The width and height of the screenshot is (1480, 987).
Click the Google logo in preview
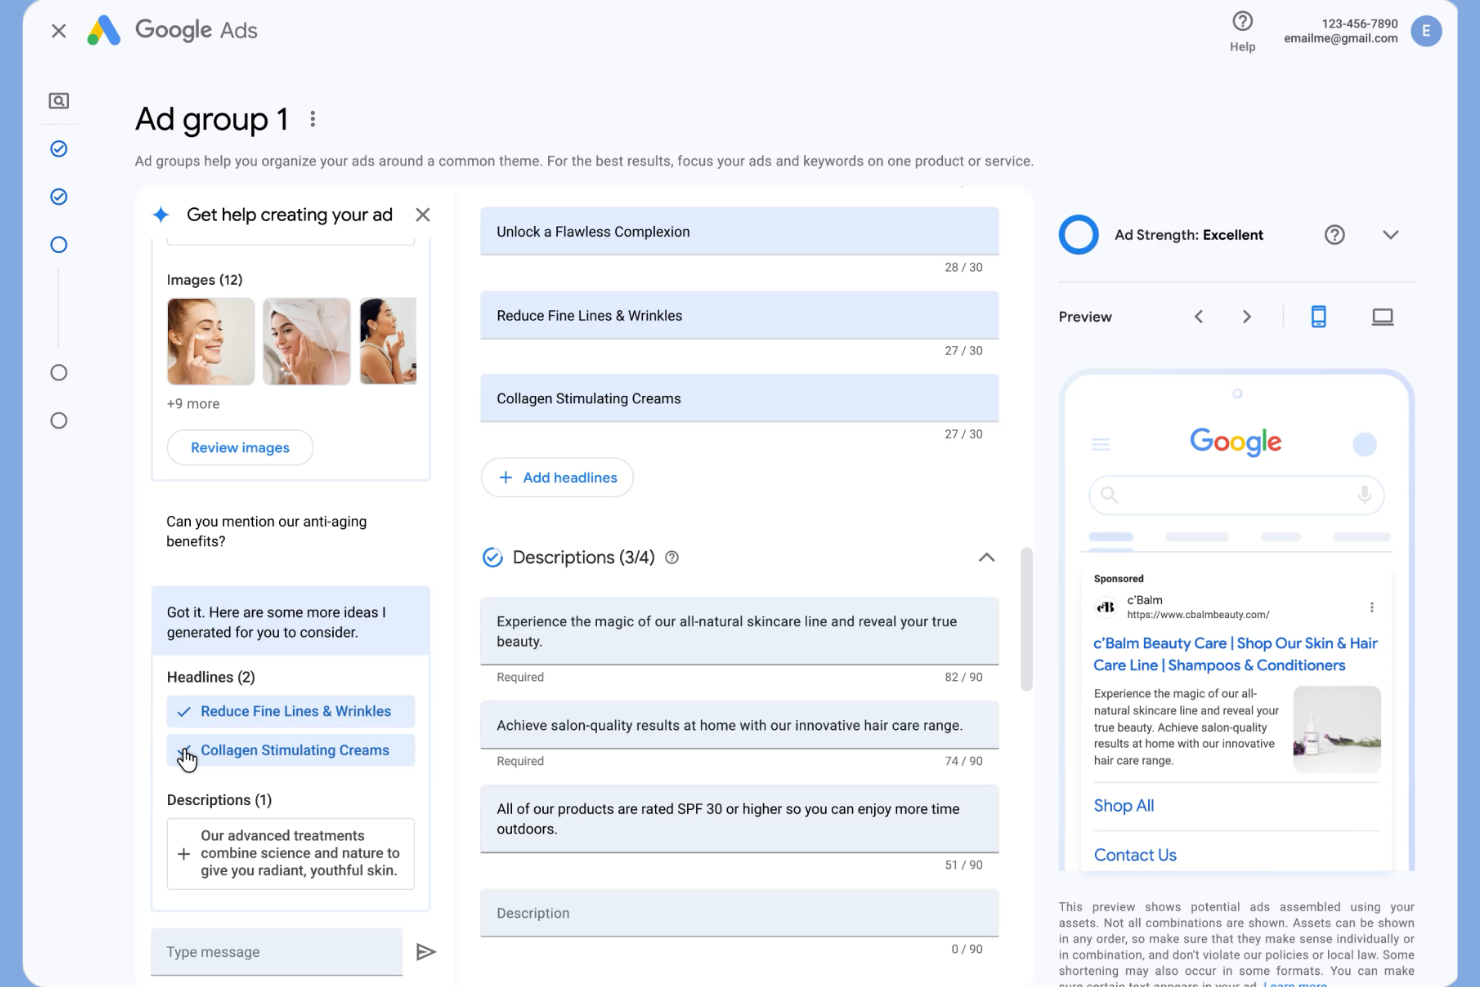tap(1236, 442)
